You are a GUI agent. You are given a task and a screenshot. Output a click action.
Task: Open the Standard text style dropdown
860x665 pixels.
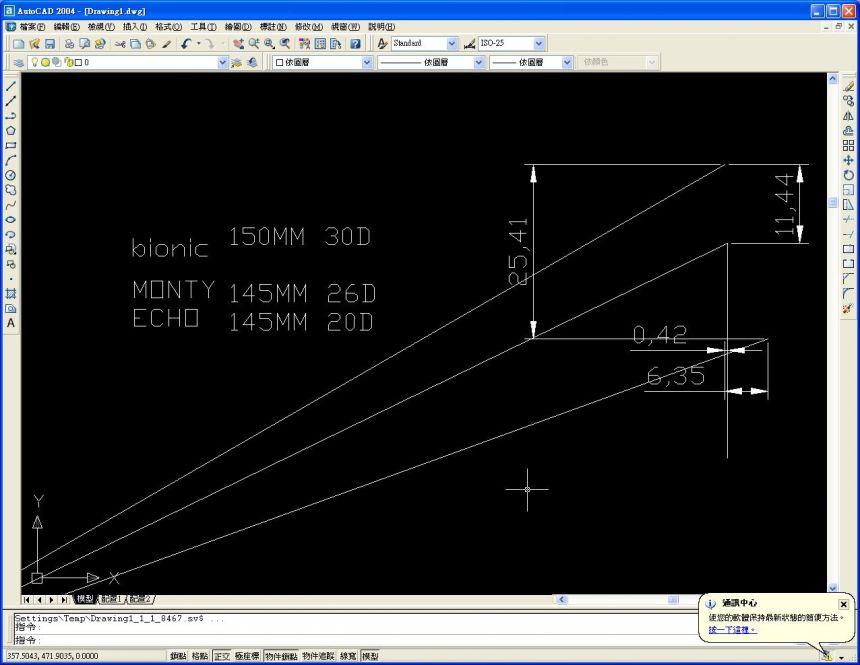coord(452,44)
